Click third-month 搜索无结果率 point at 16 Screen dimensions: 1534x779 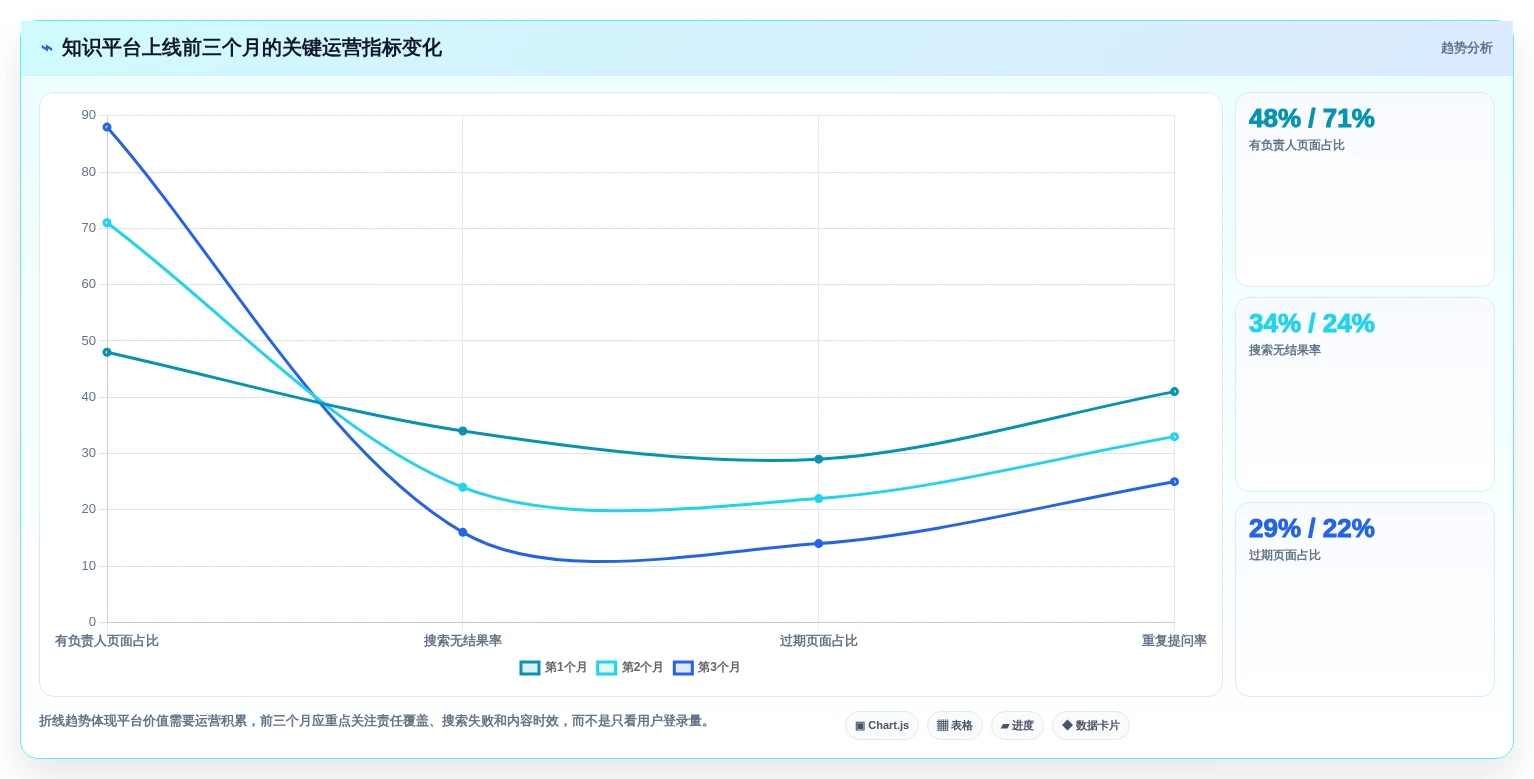click(462, 532)
